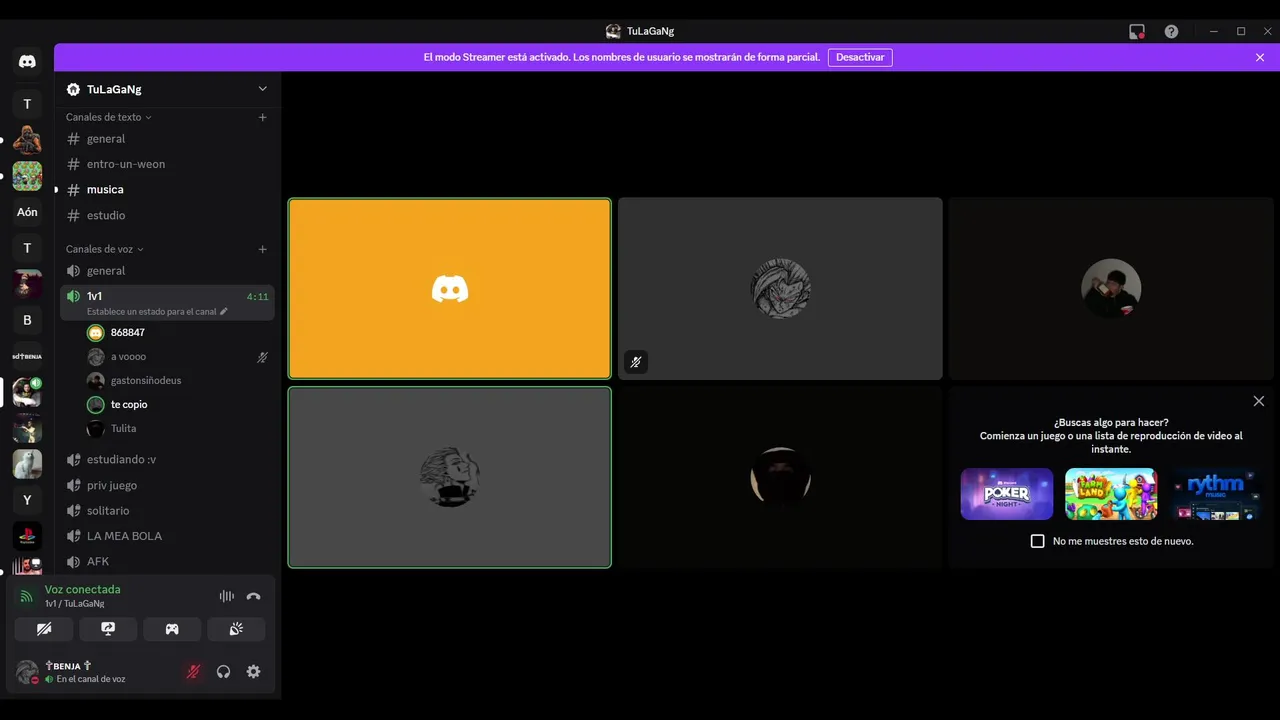Focus the orange Discord logo video tile
The height and width of the screenshot is (720, 1280).
[x=450, y=289]
